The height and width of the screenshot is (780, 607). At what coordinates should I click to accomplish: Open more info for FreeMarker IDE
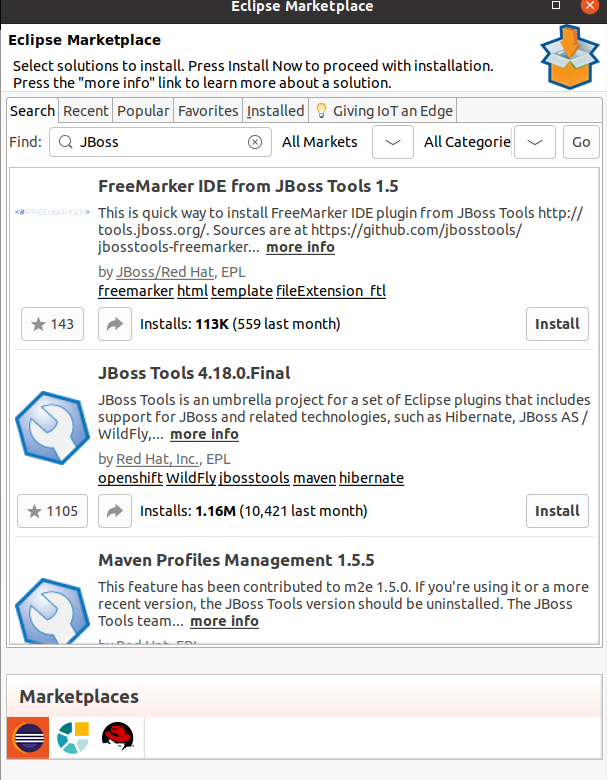coord(300,247)
